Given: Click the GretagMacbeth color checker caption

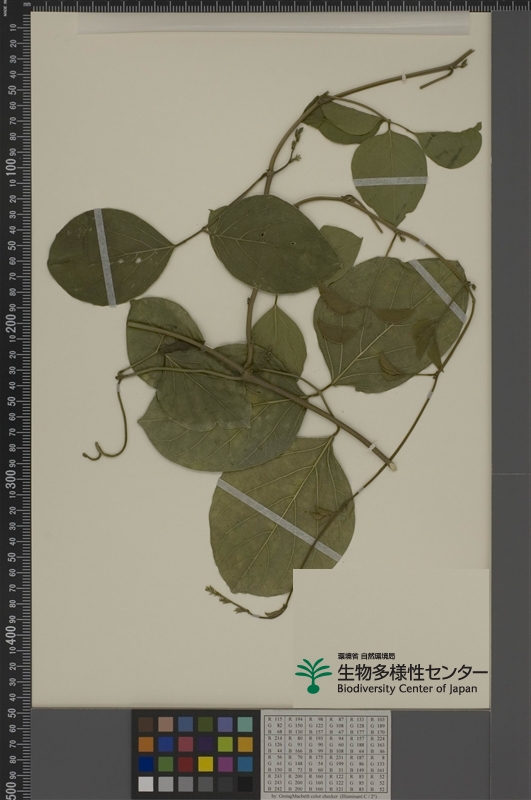Looking at the screenshot, I should [x=326, y=796].
